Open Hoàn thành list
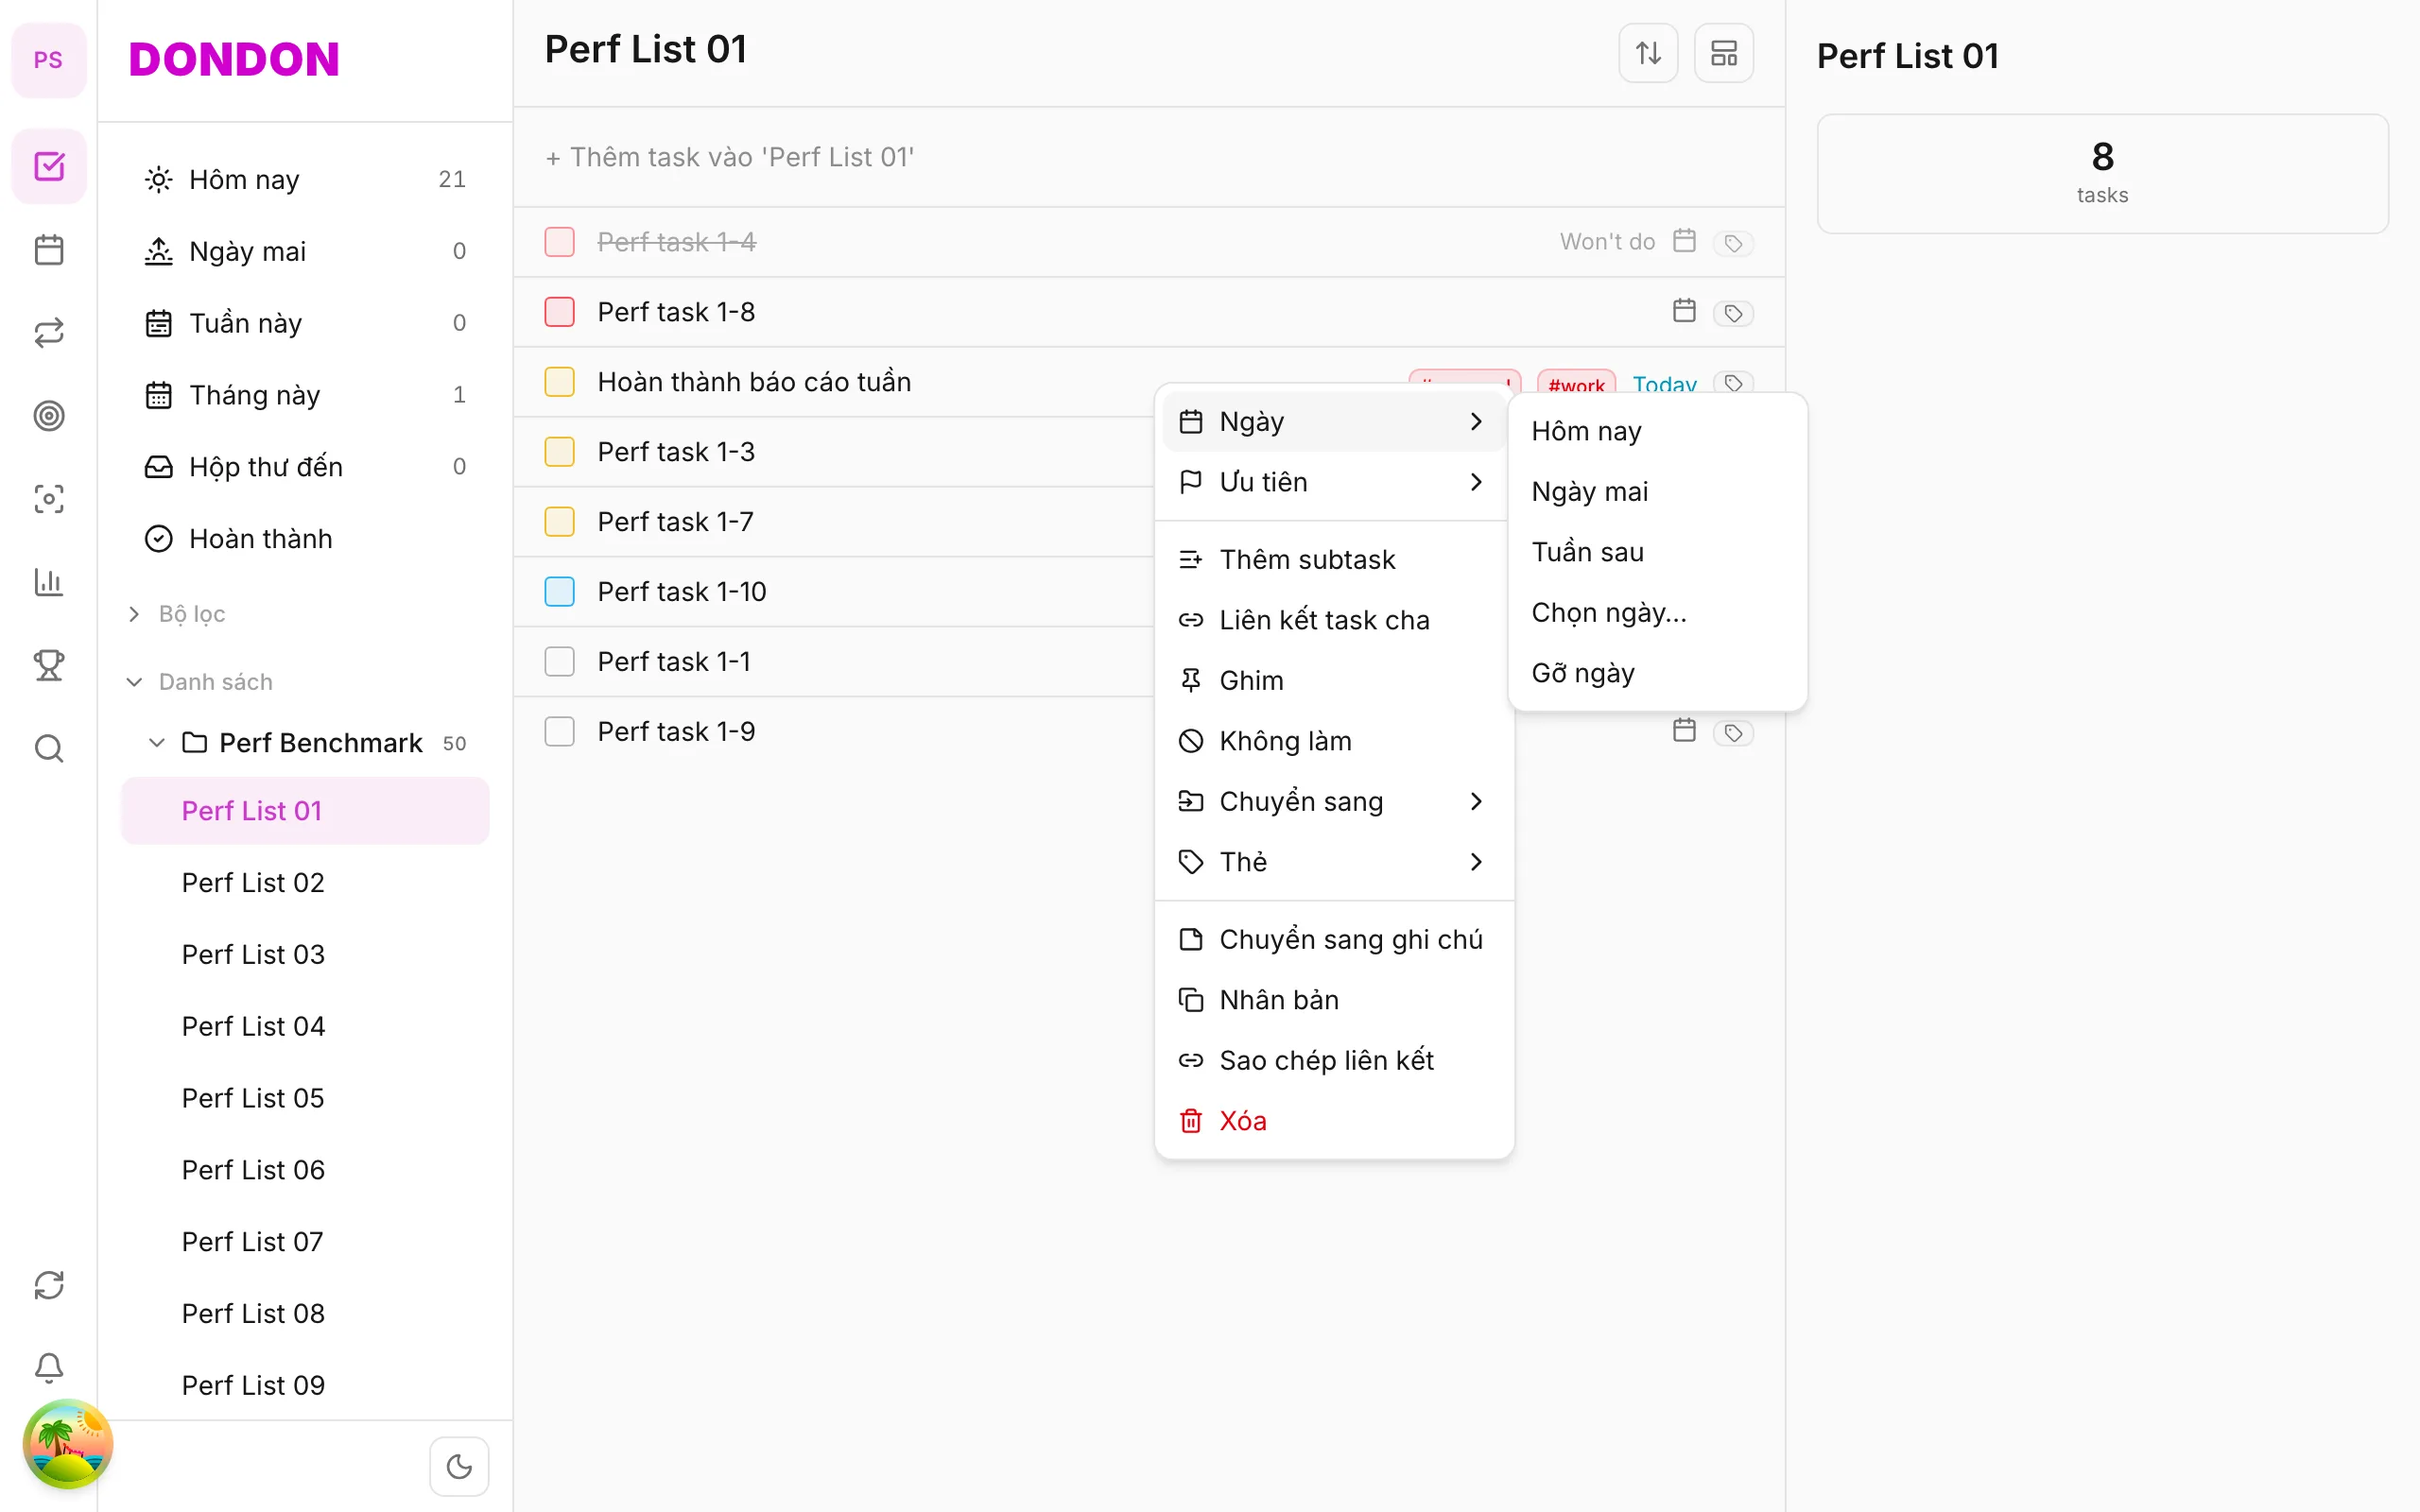 [x=305, y=539]
